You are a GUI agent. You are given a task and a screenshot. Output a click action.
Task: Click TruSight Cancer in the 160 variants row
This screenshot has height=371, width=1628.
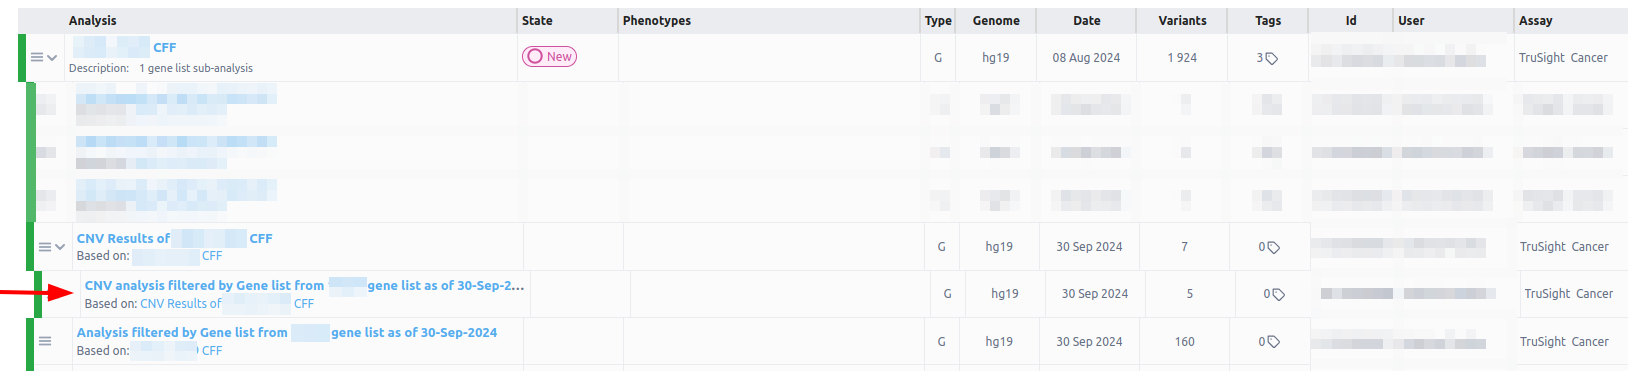[1564, 342]
